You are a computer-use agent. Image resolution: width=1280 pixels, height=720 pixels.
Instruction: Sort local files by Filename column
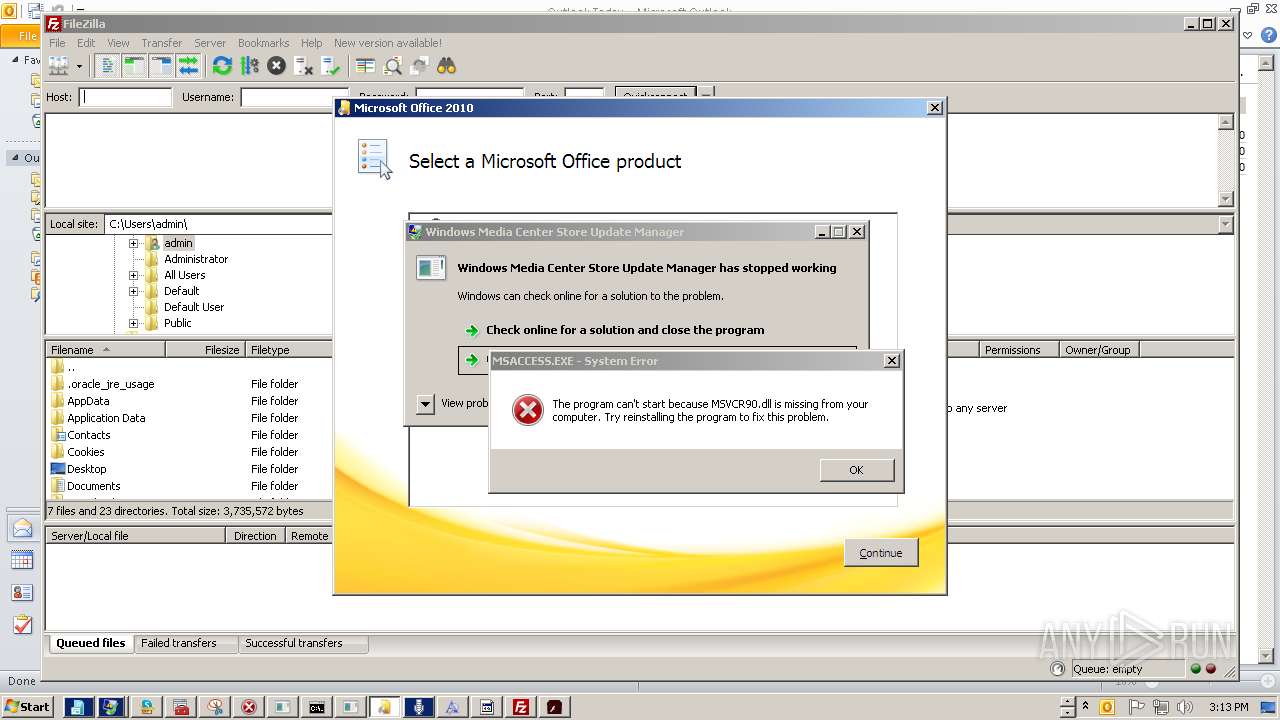[105, 350]
